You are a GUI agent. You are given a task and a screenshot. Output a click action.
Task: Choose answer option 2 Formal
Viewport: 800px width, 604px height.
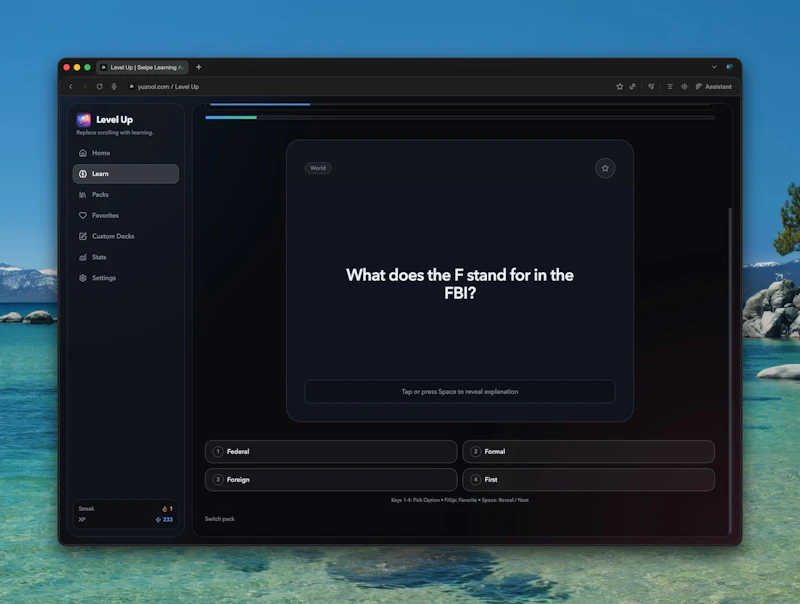coord(588,451)
